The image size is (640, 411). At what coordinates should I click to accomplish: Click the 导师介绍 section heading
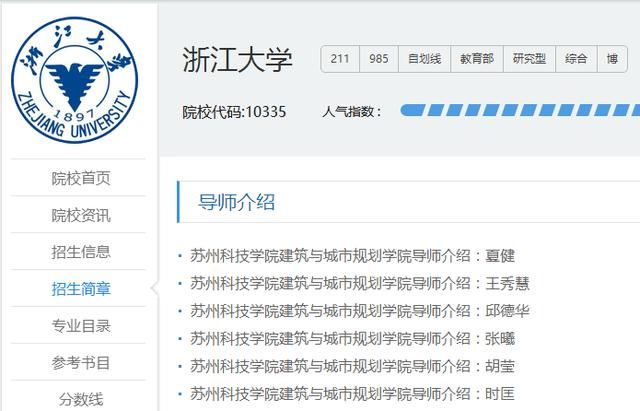pyautogui.click(x=236, y=202)
